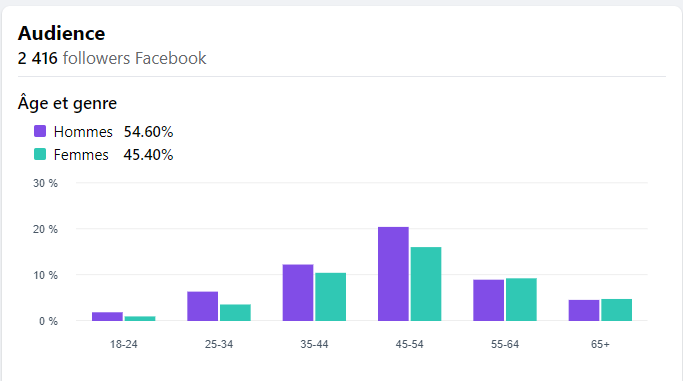This screenshot has width=683, height=381.
Task: Click the Femmes legend label
Action: 81,155
